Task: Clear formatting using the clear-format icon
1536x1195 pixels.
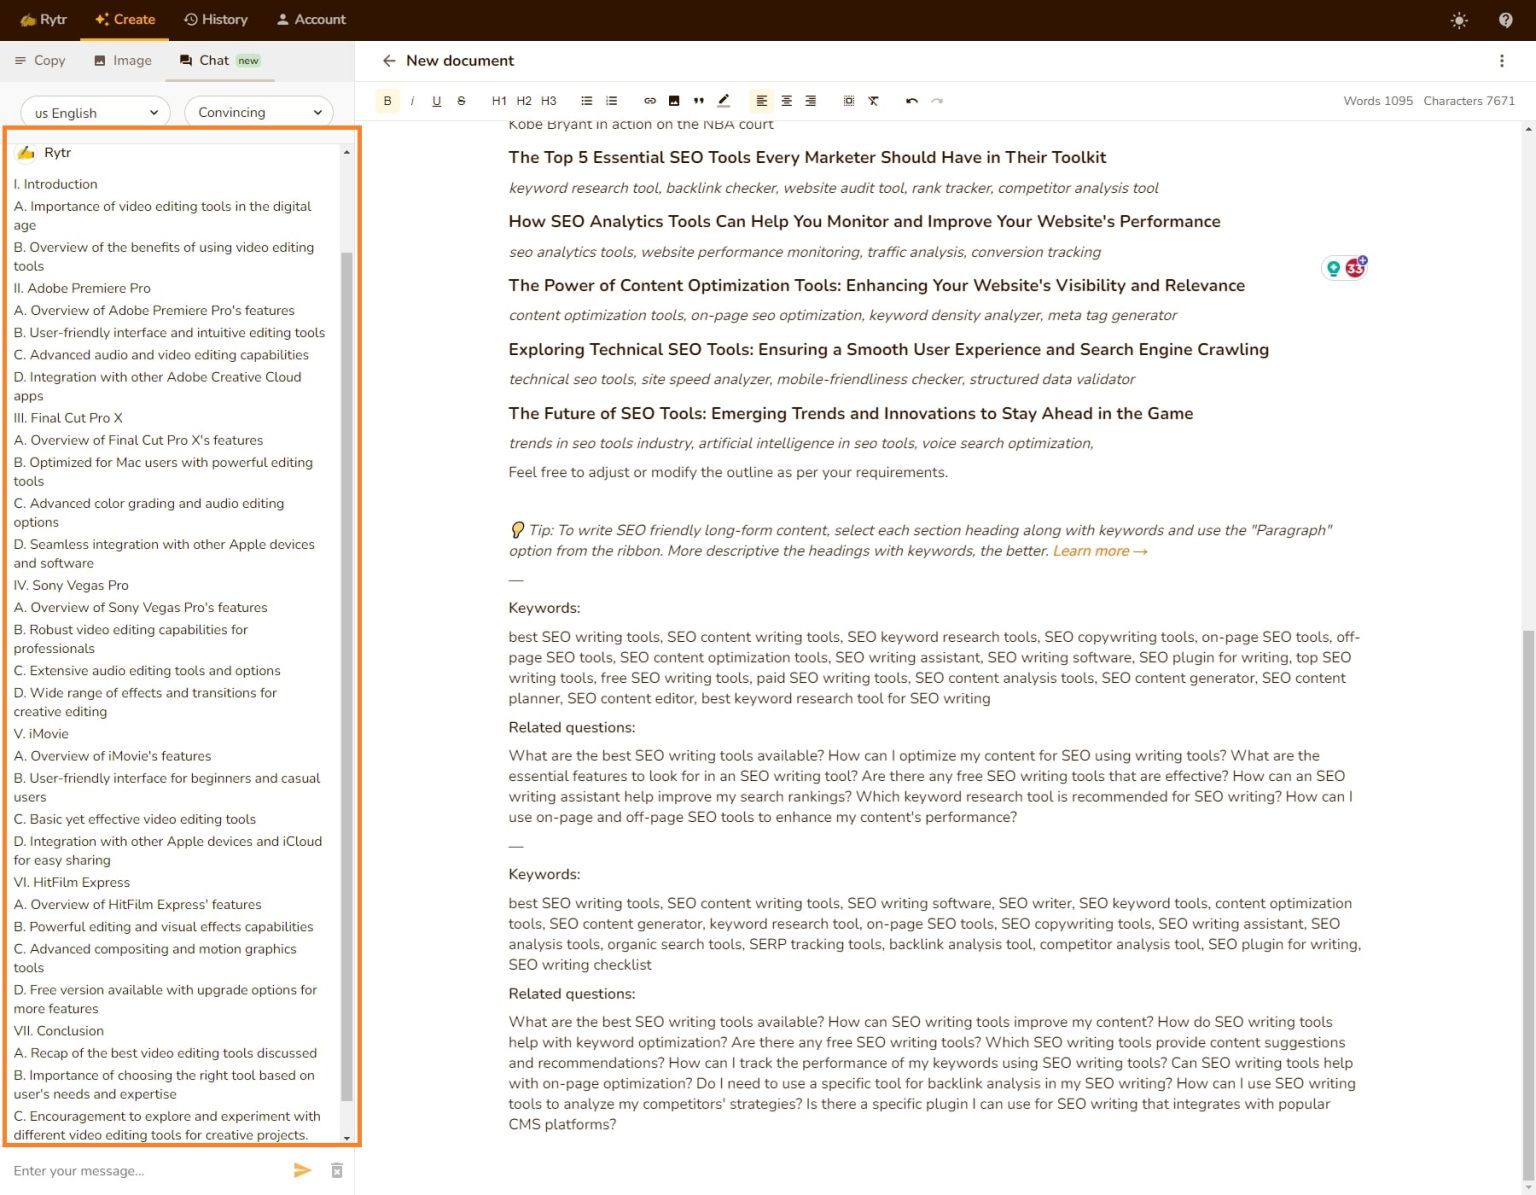Action: 874,100
